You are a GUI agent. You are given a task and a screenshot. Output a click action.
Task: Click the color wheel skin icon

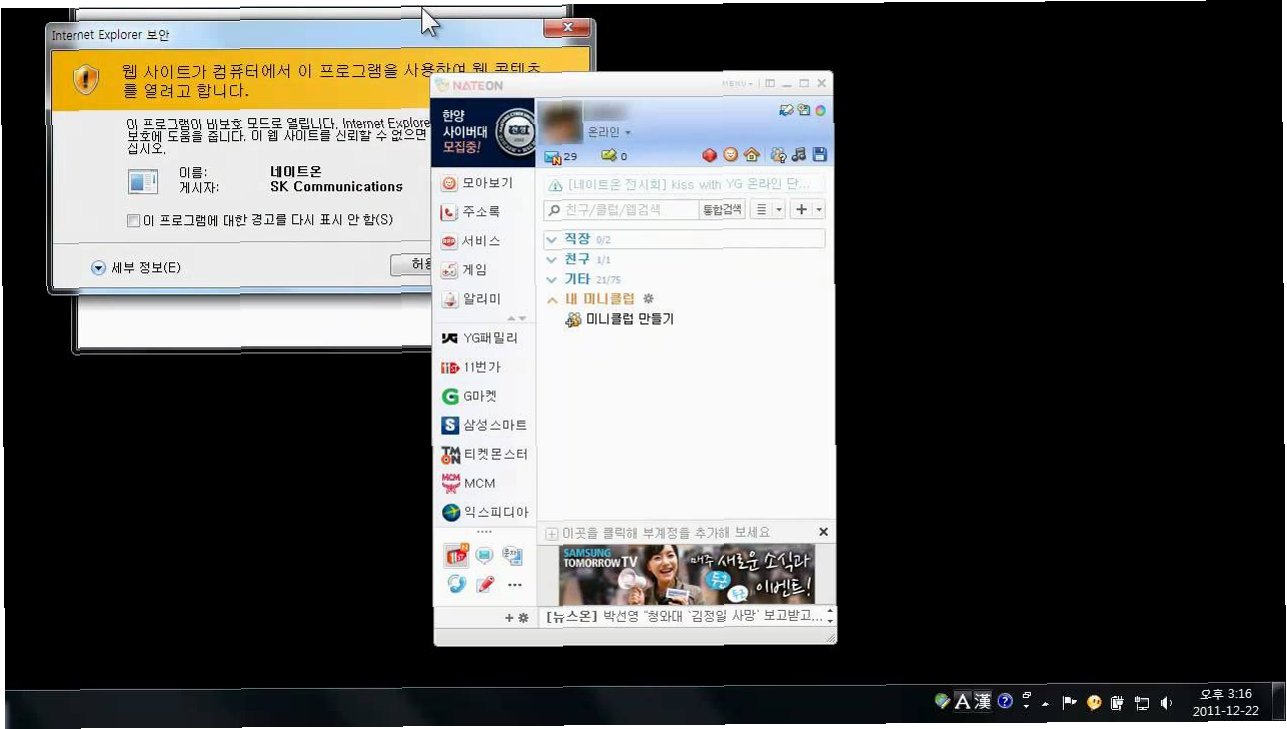tap(820, 110)
